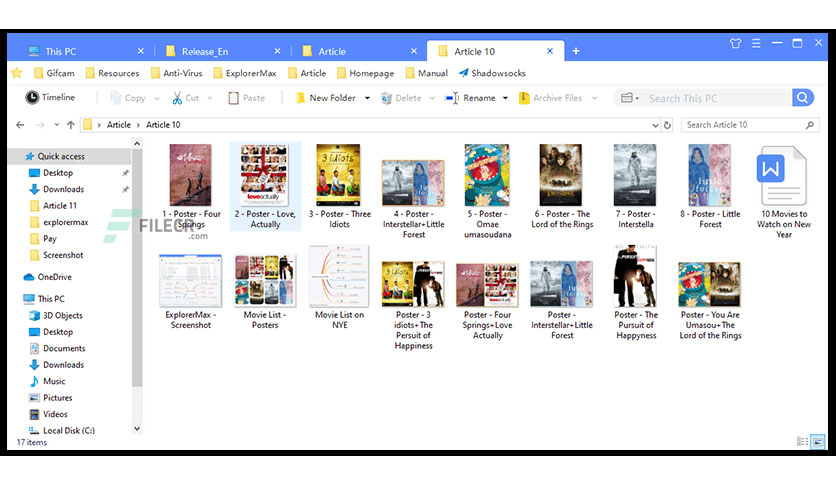836x484 pixels.
Task: Click the Rename tool
Action: click(470, 98)
